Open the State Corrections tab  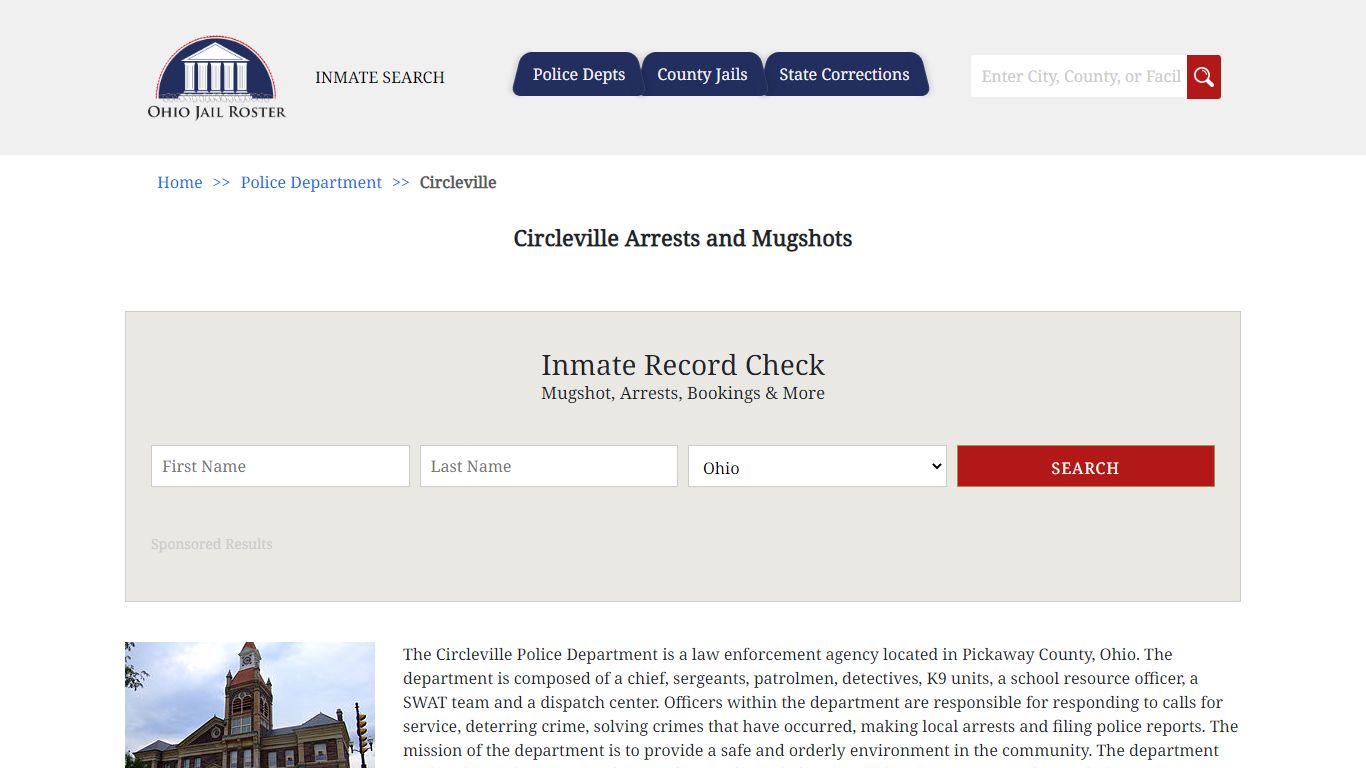click(845, 75)
